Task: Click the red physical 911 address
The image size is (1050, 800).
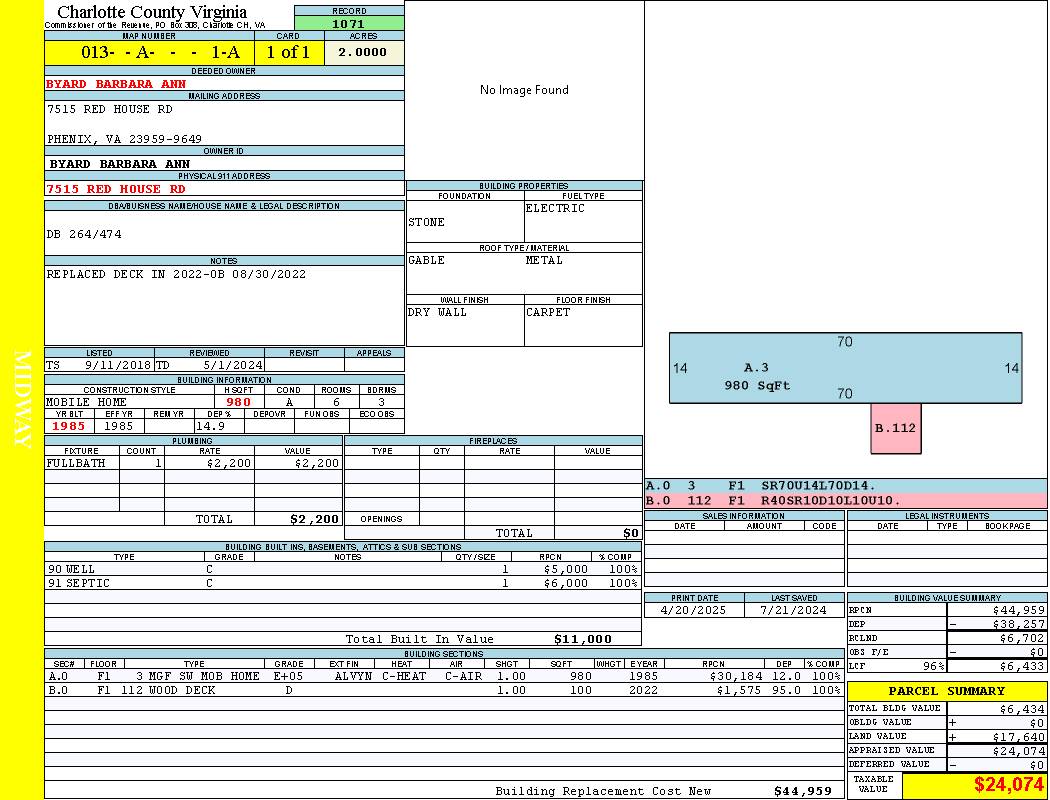Action: [116, 189]
